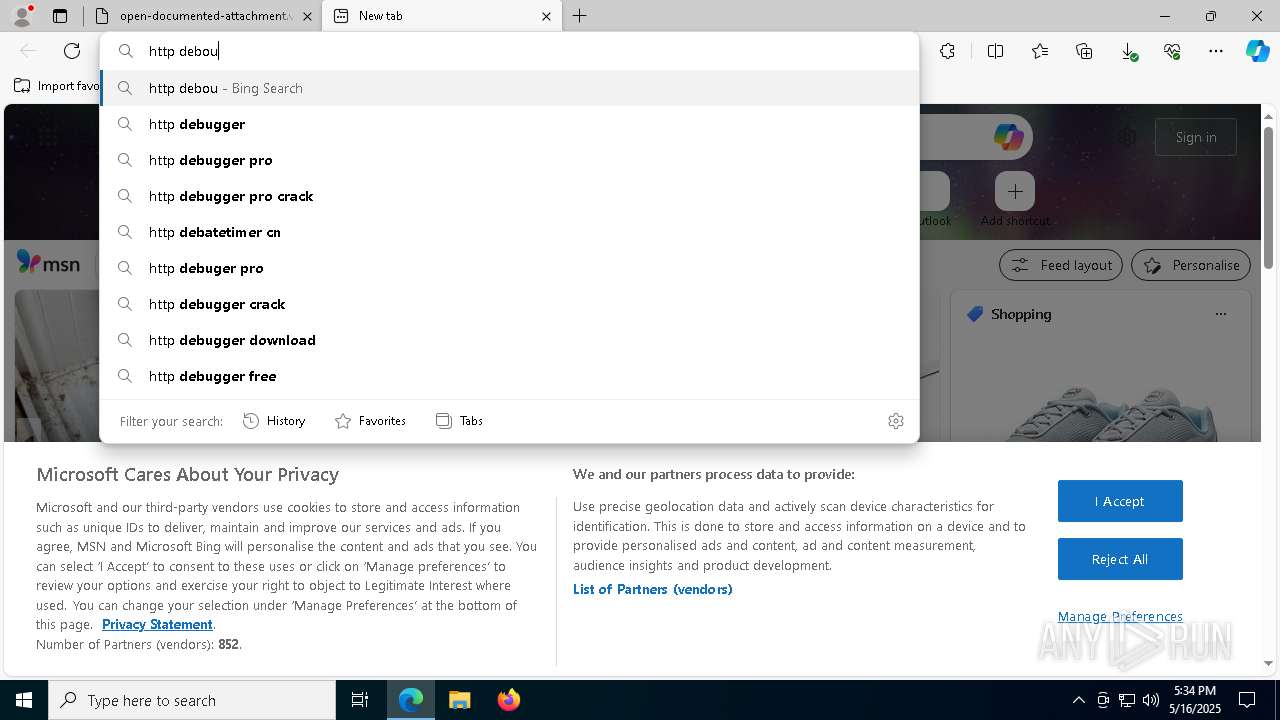
Task: Pick the 'http debugger pro' suggestion
Action: pyautogui.click(x=509, y=160)
